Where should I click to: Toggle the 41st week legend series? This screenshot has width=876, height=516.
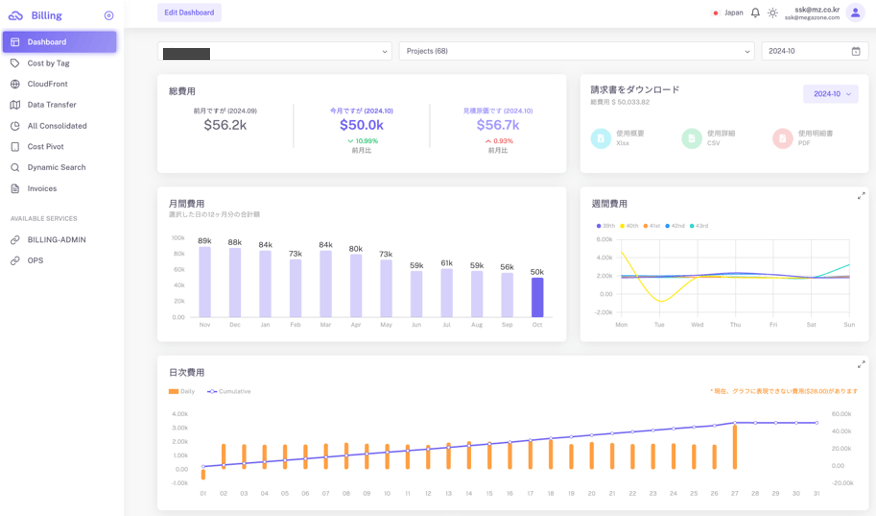(651, 226)
